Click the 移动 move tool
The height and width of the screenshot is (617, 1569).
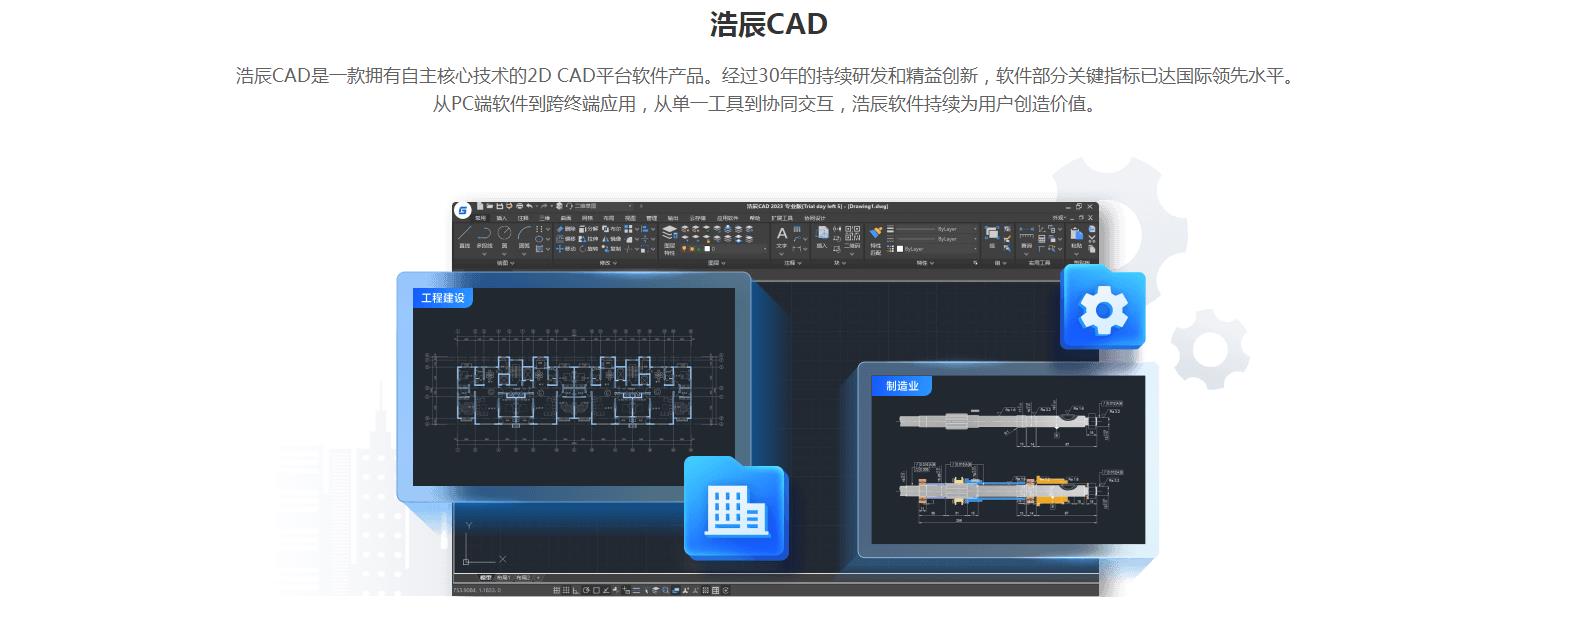(x=566, y=249)
